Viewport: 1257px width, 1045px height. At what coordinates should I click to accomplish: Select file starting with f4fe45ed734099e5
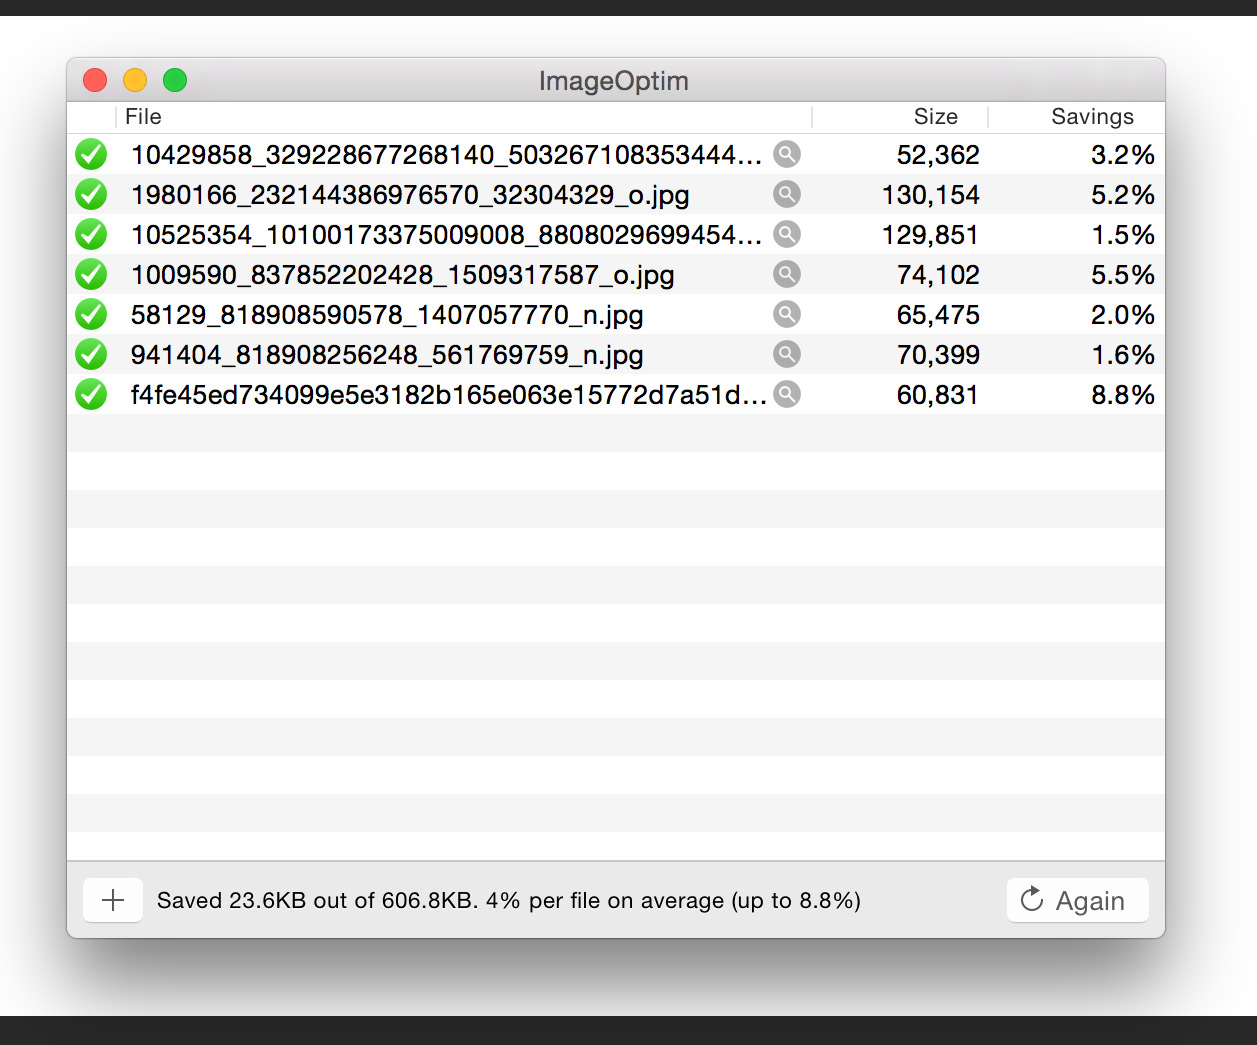[449, 395]
